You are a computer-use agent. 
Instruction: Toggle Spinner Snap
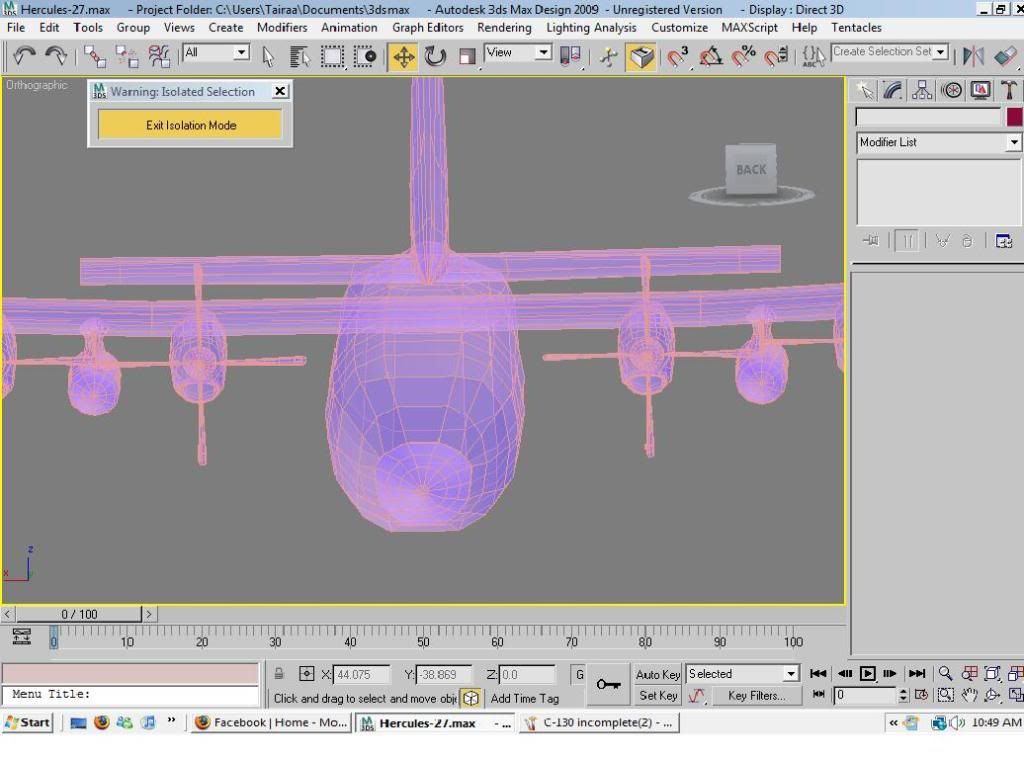click(x=776, y=57)
